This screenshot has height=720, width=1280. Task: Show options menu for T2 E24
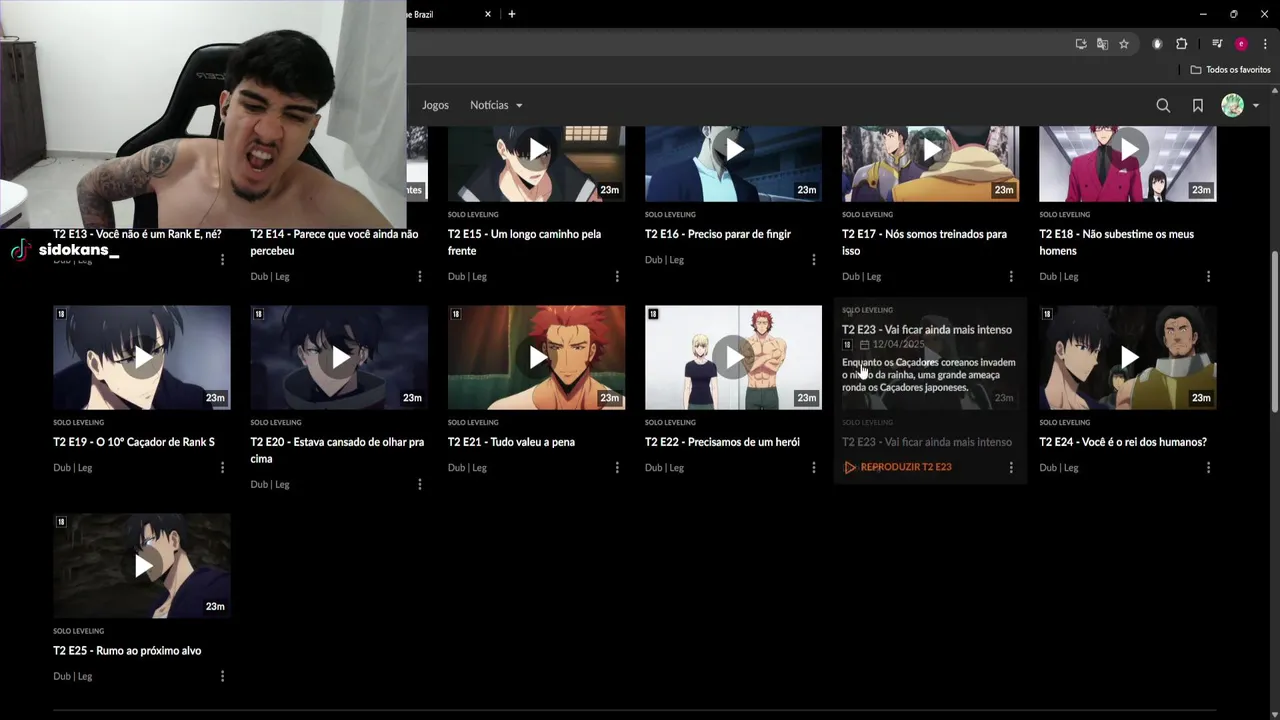tap(1208, 467)
